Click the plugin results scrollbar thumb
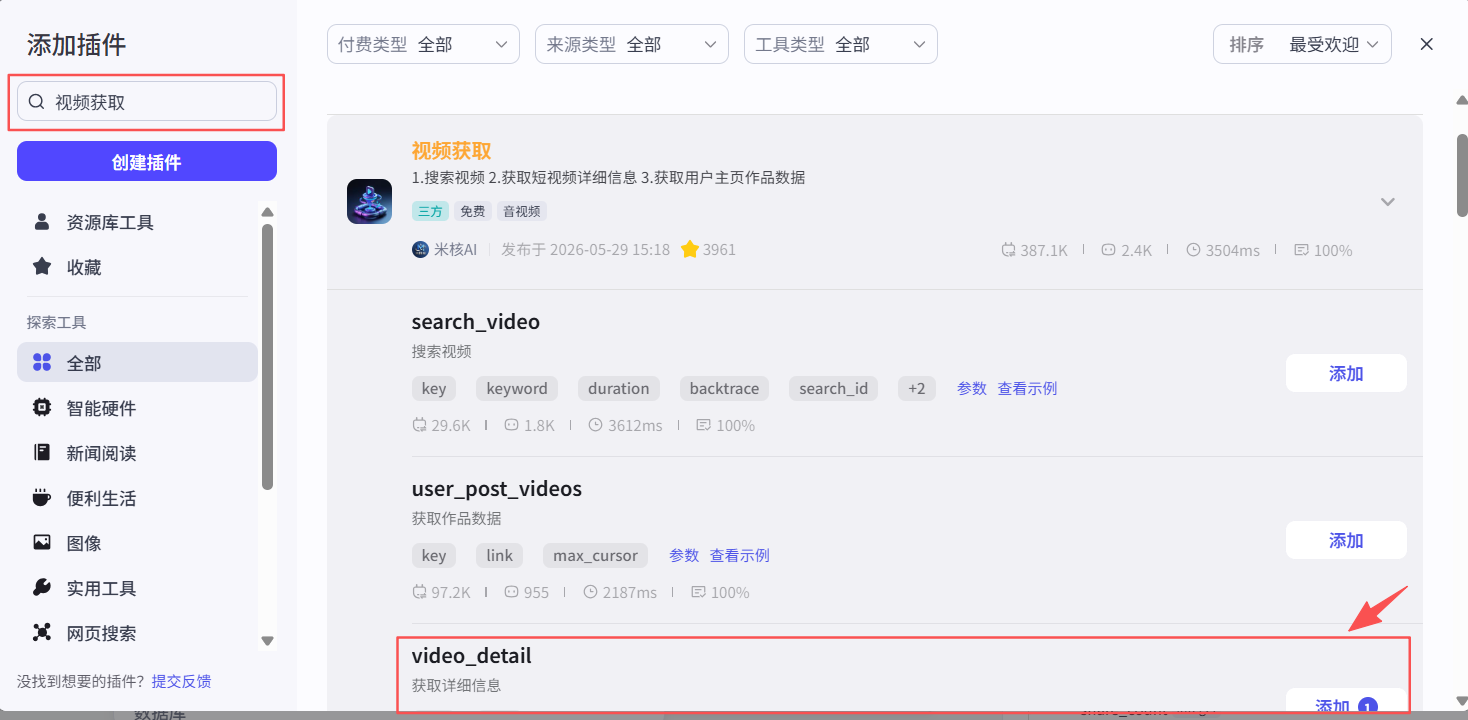Screen dimensions: 1468x720 1462,175
